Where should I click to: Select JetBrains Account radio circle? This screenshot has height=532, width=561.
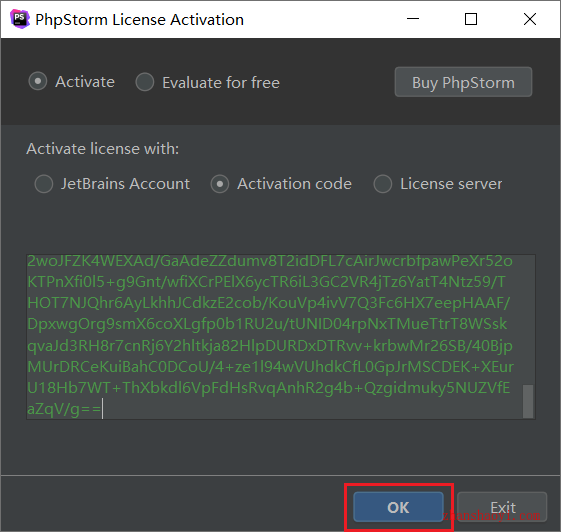point(44,184)
